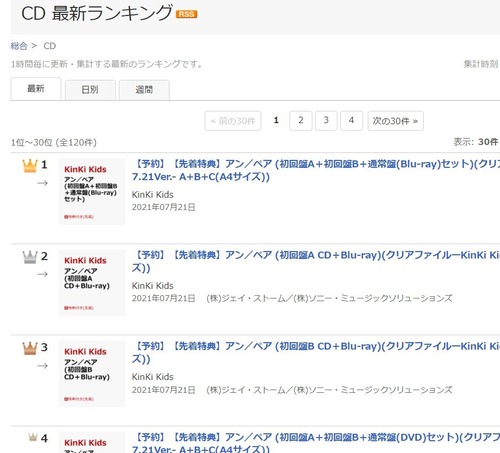Open the rank 2 初回盤A CD+Blu-ray title link
Image resolution: width=500 pixels, height=453 pixels.
pos(316,261)
